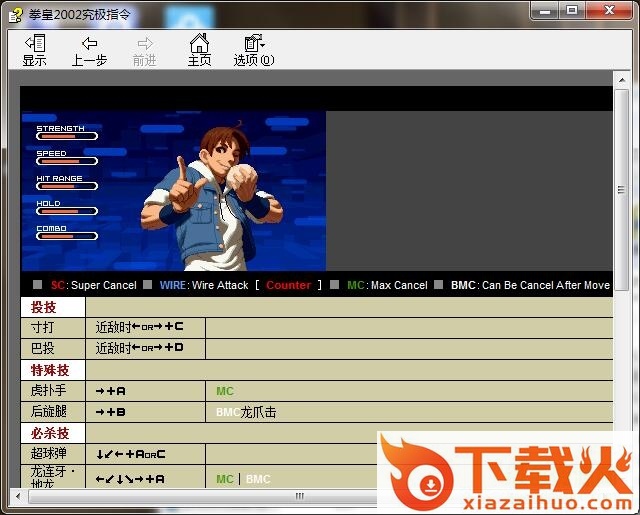
Task: Select the 特殊技 section header
Action: pos(50,370)
